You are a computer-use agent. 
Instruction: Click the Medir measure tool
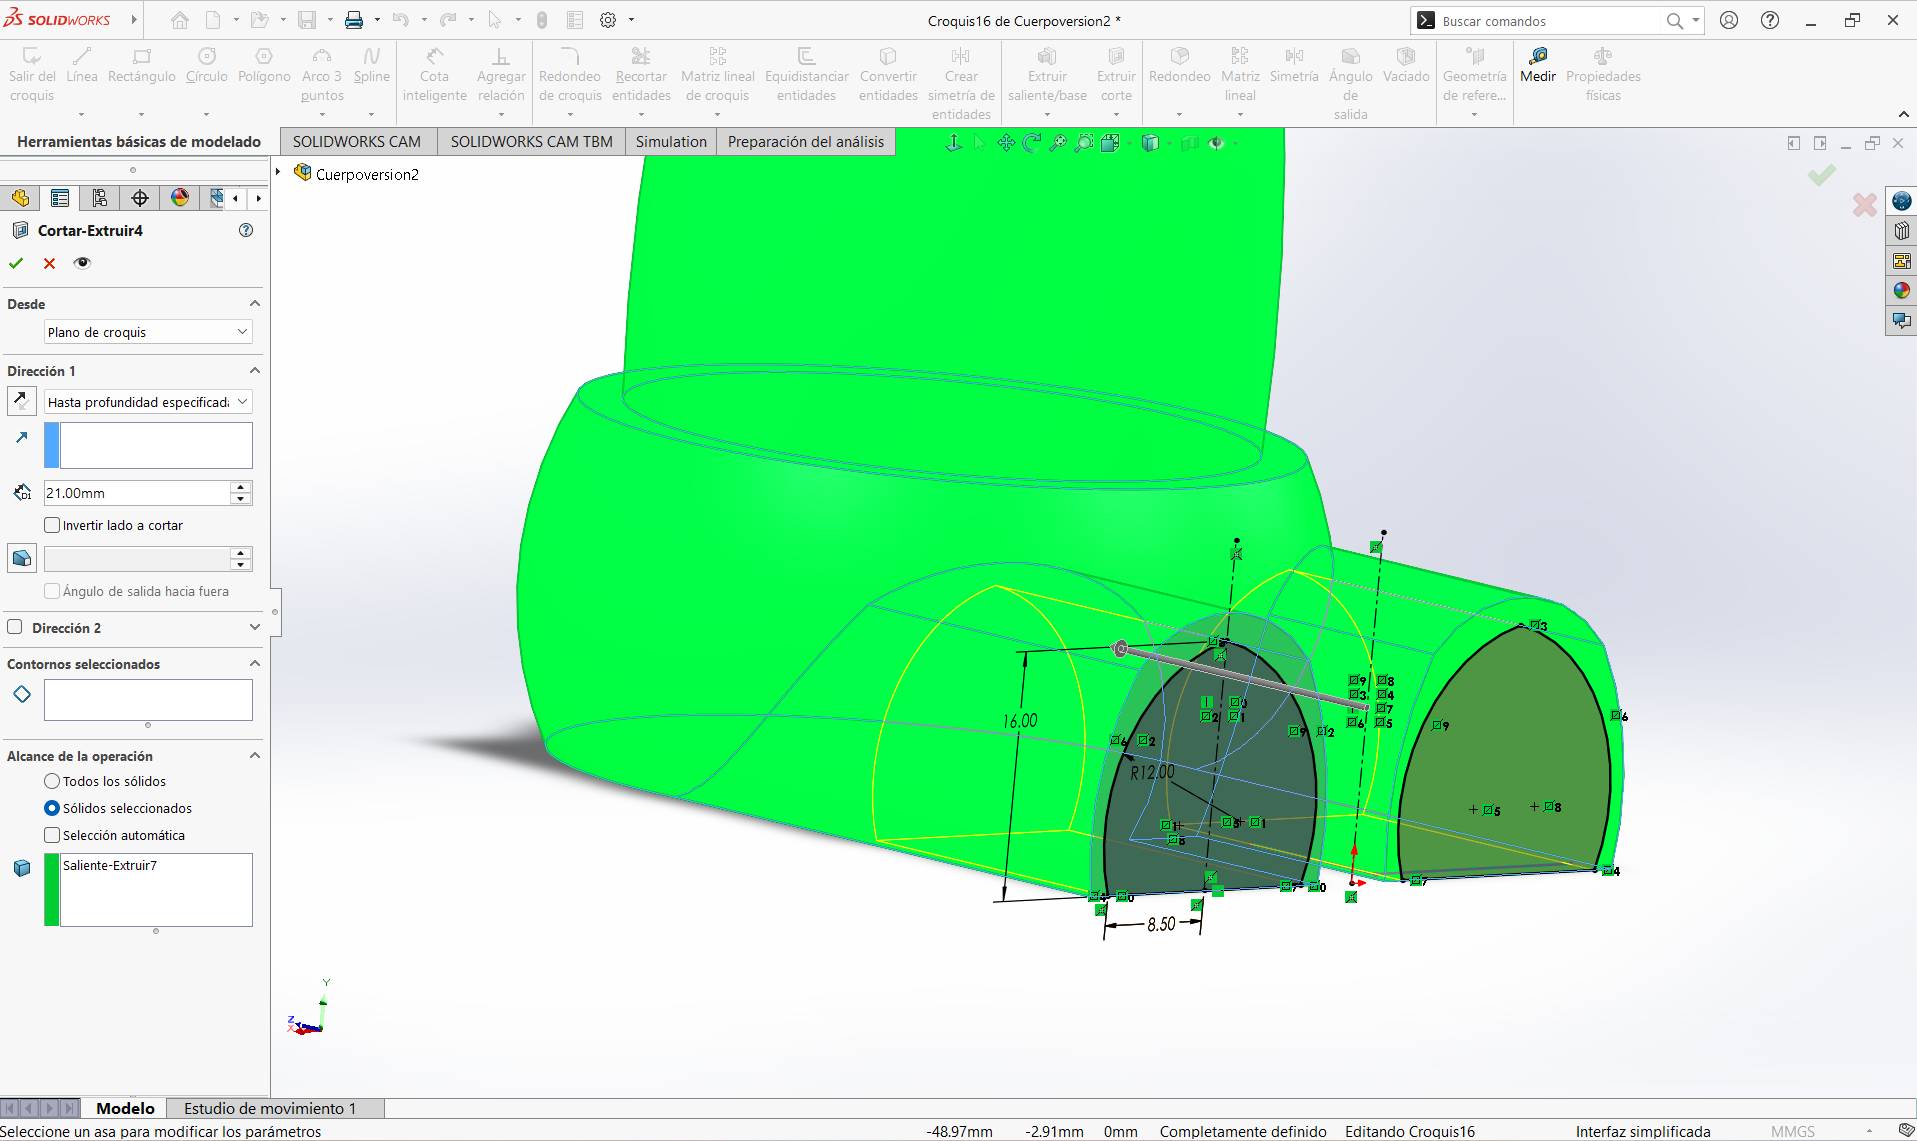pos(1537,65)
